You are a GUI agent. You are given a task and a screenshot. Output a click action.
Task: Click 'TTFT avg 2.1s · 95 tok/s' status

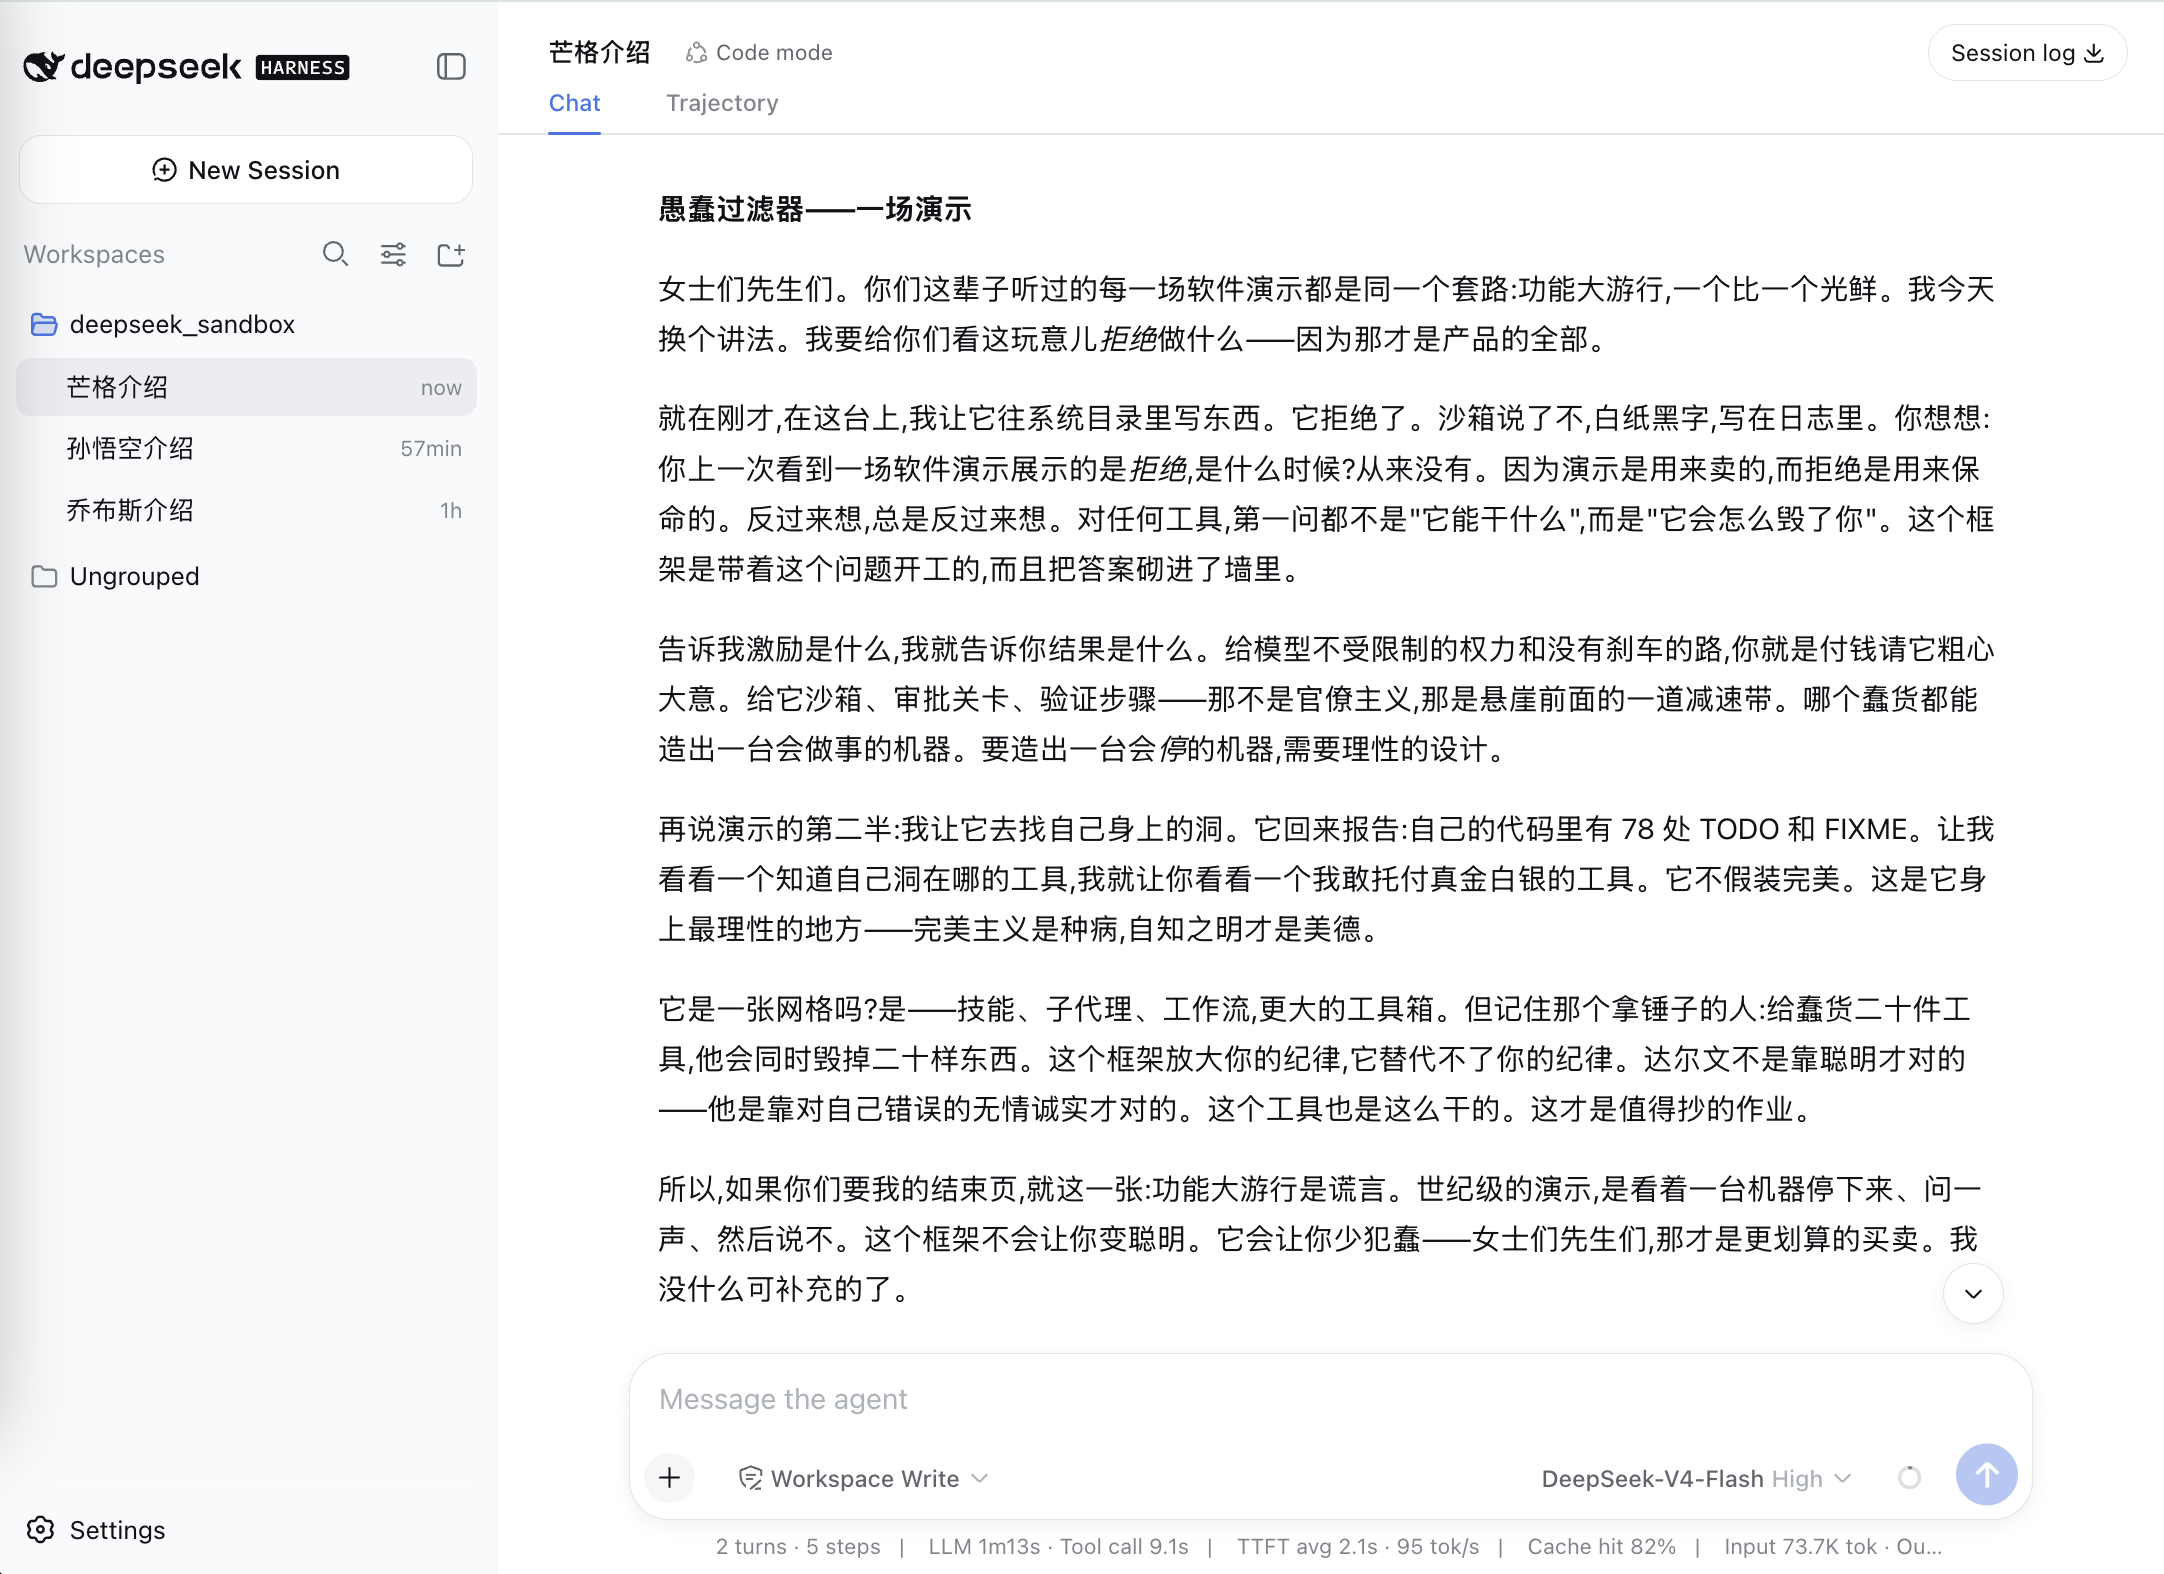[1358, 1546]
